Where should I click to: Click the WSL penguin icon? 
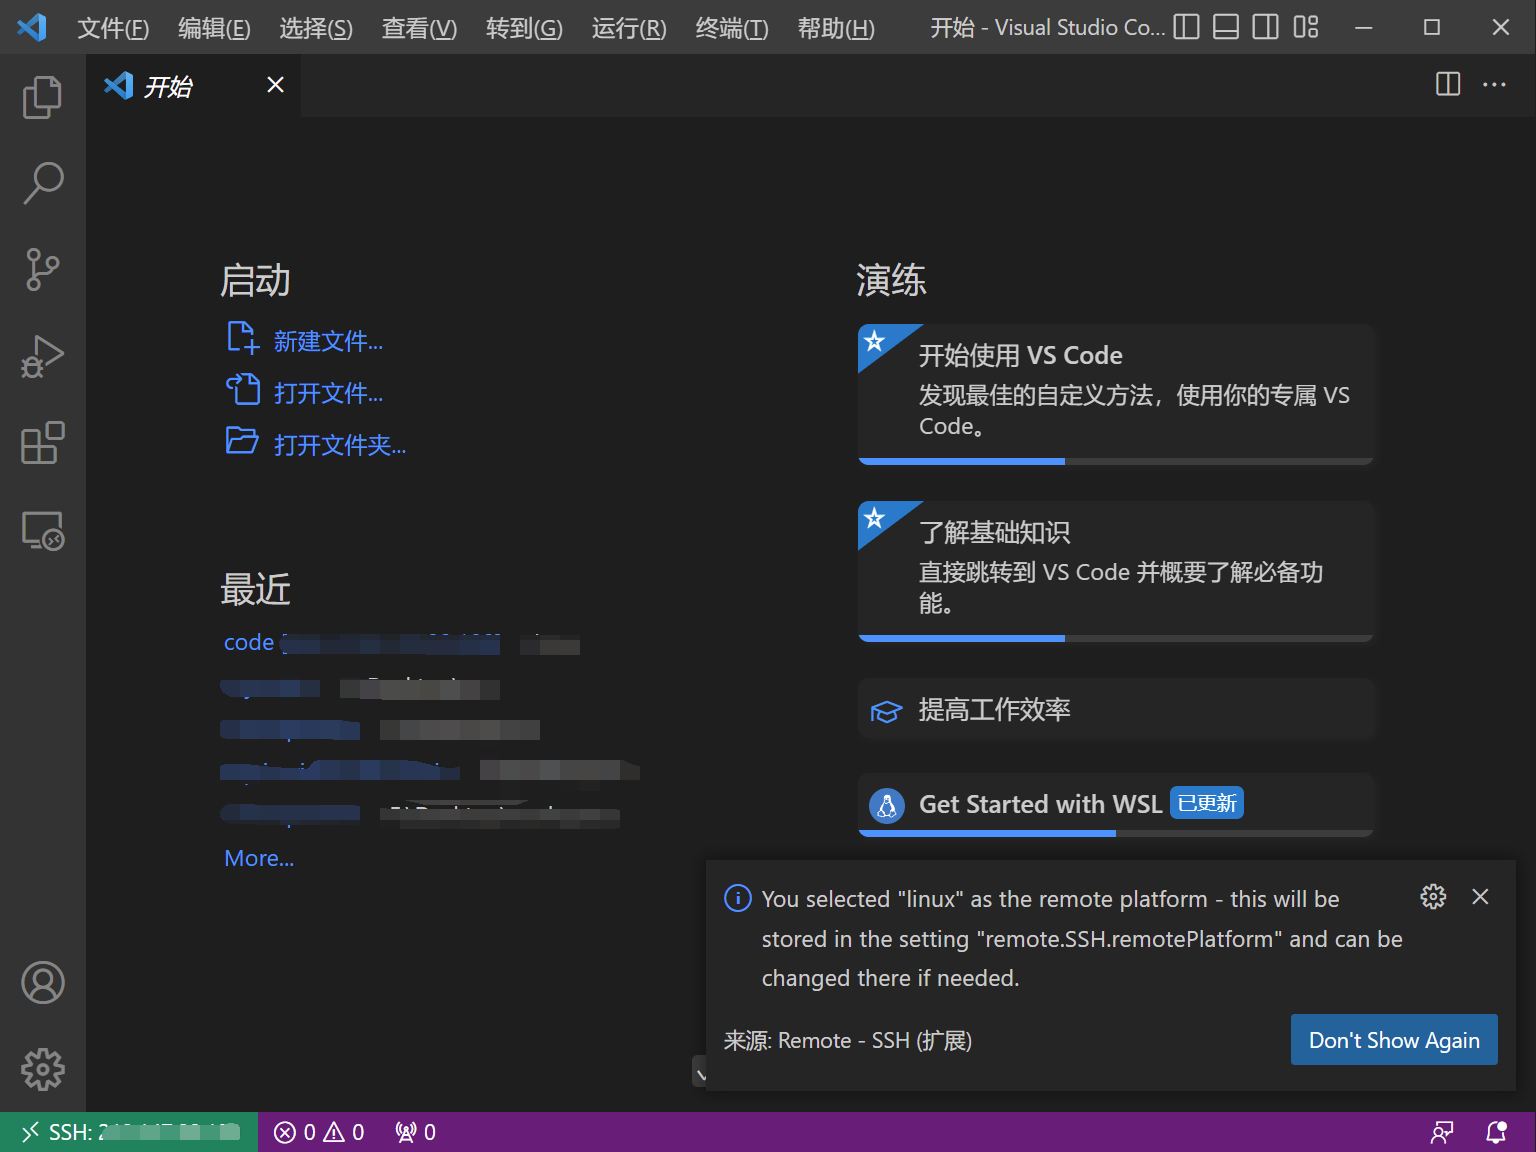[x=887, y=805]
